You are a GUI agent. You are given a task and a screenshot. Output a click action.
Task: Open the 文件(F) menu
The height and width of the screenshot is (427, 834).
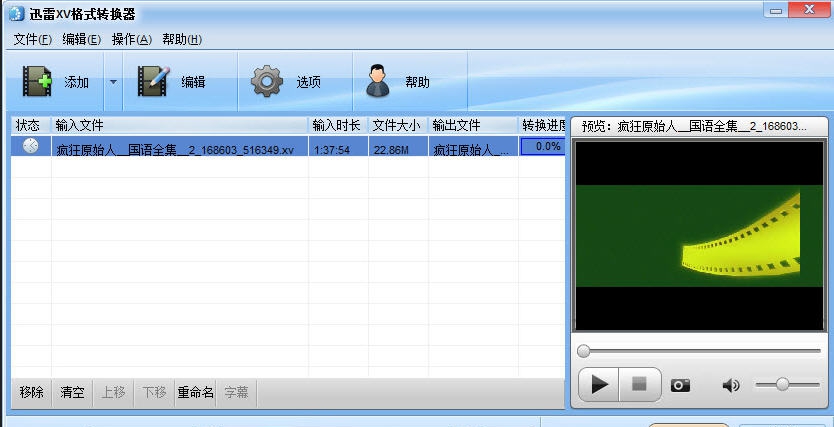pos(32,39)
